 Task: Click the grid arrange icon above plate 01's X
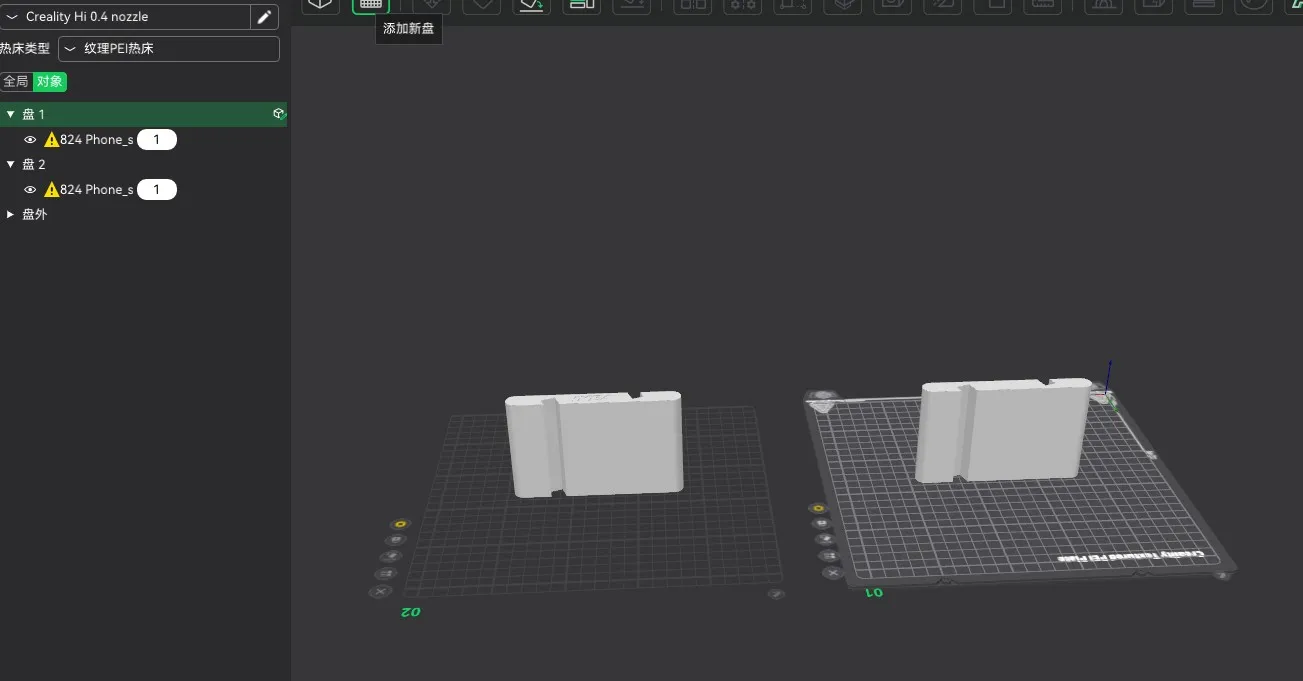pyautogui.click(x=828, y=556)
